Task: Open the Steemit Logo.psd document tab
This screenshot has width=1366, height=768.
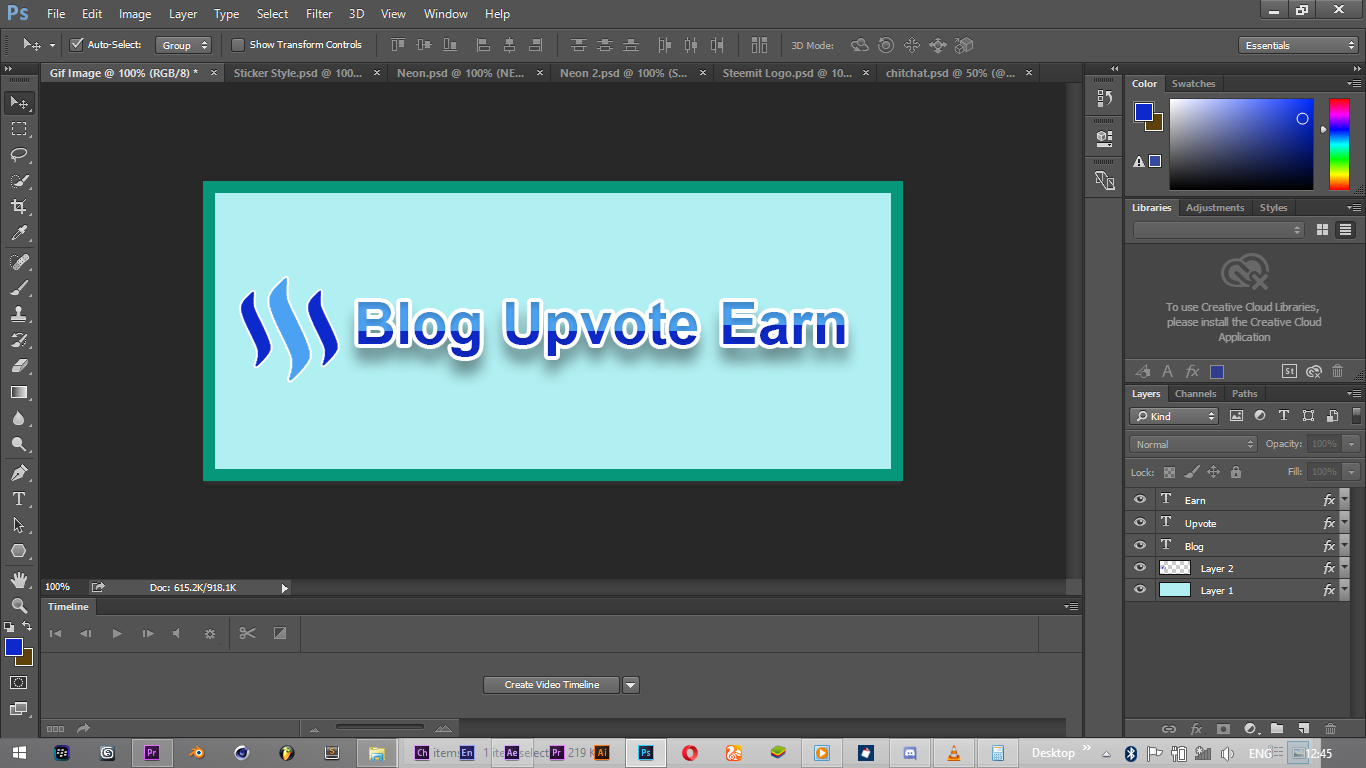Action: [x=795, y=73]
